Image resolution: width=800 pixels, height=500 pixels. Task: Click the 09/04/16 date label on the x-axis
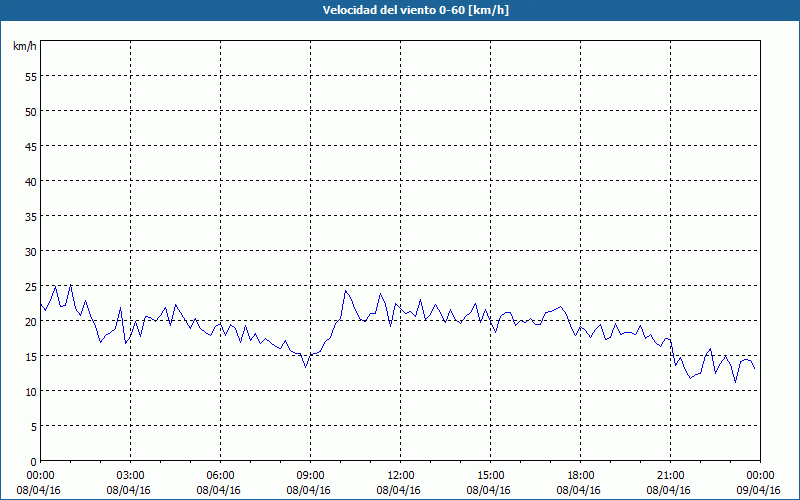[x=758, y=490]
